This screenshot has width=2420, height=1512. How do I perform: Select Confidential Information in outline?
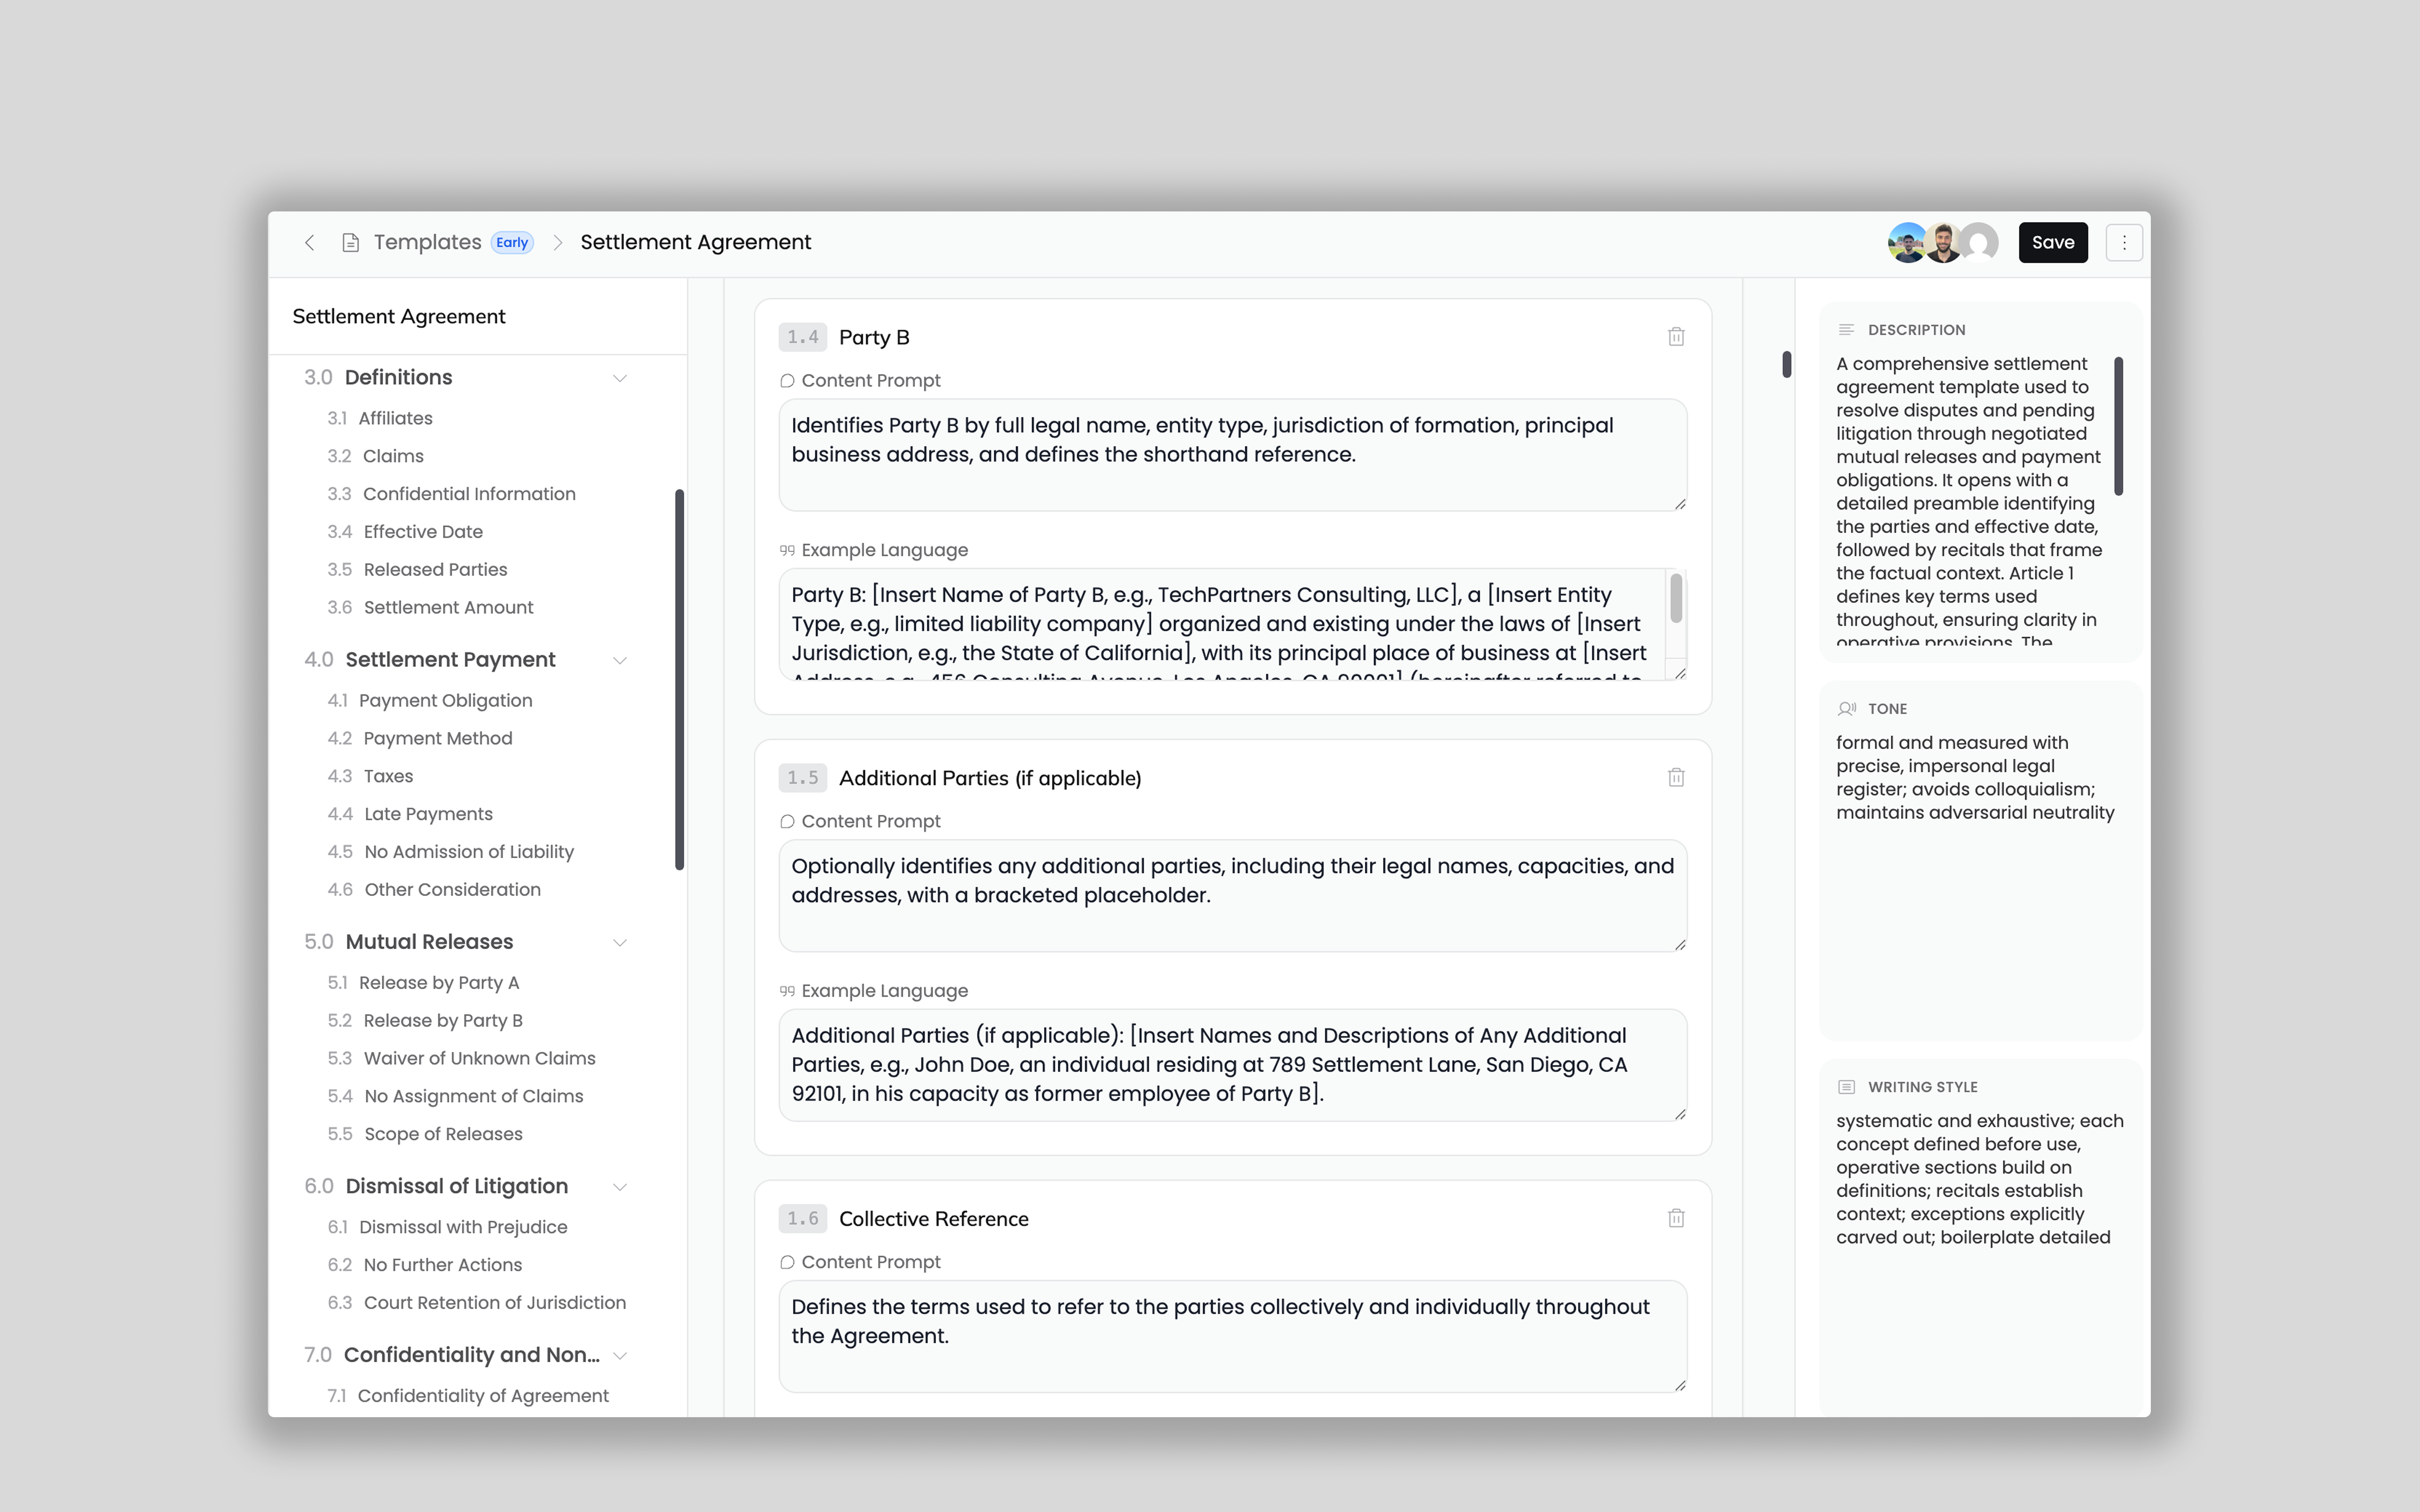click(x=469, y=494)
